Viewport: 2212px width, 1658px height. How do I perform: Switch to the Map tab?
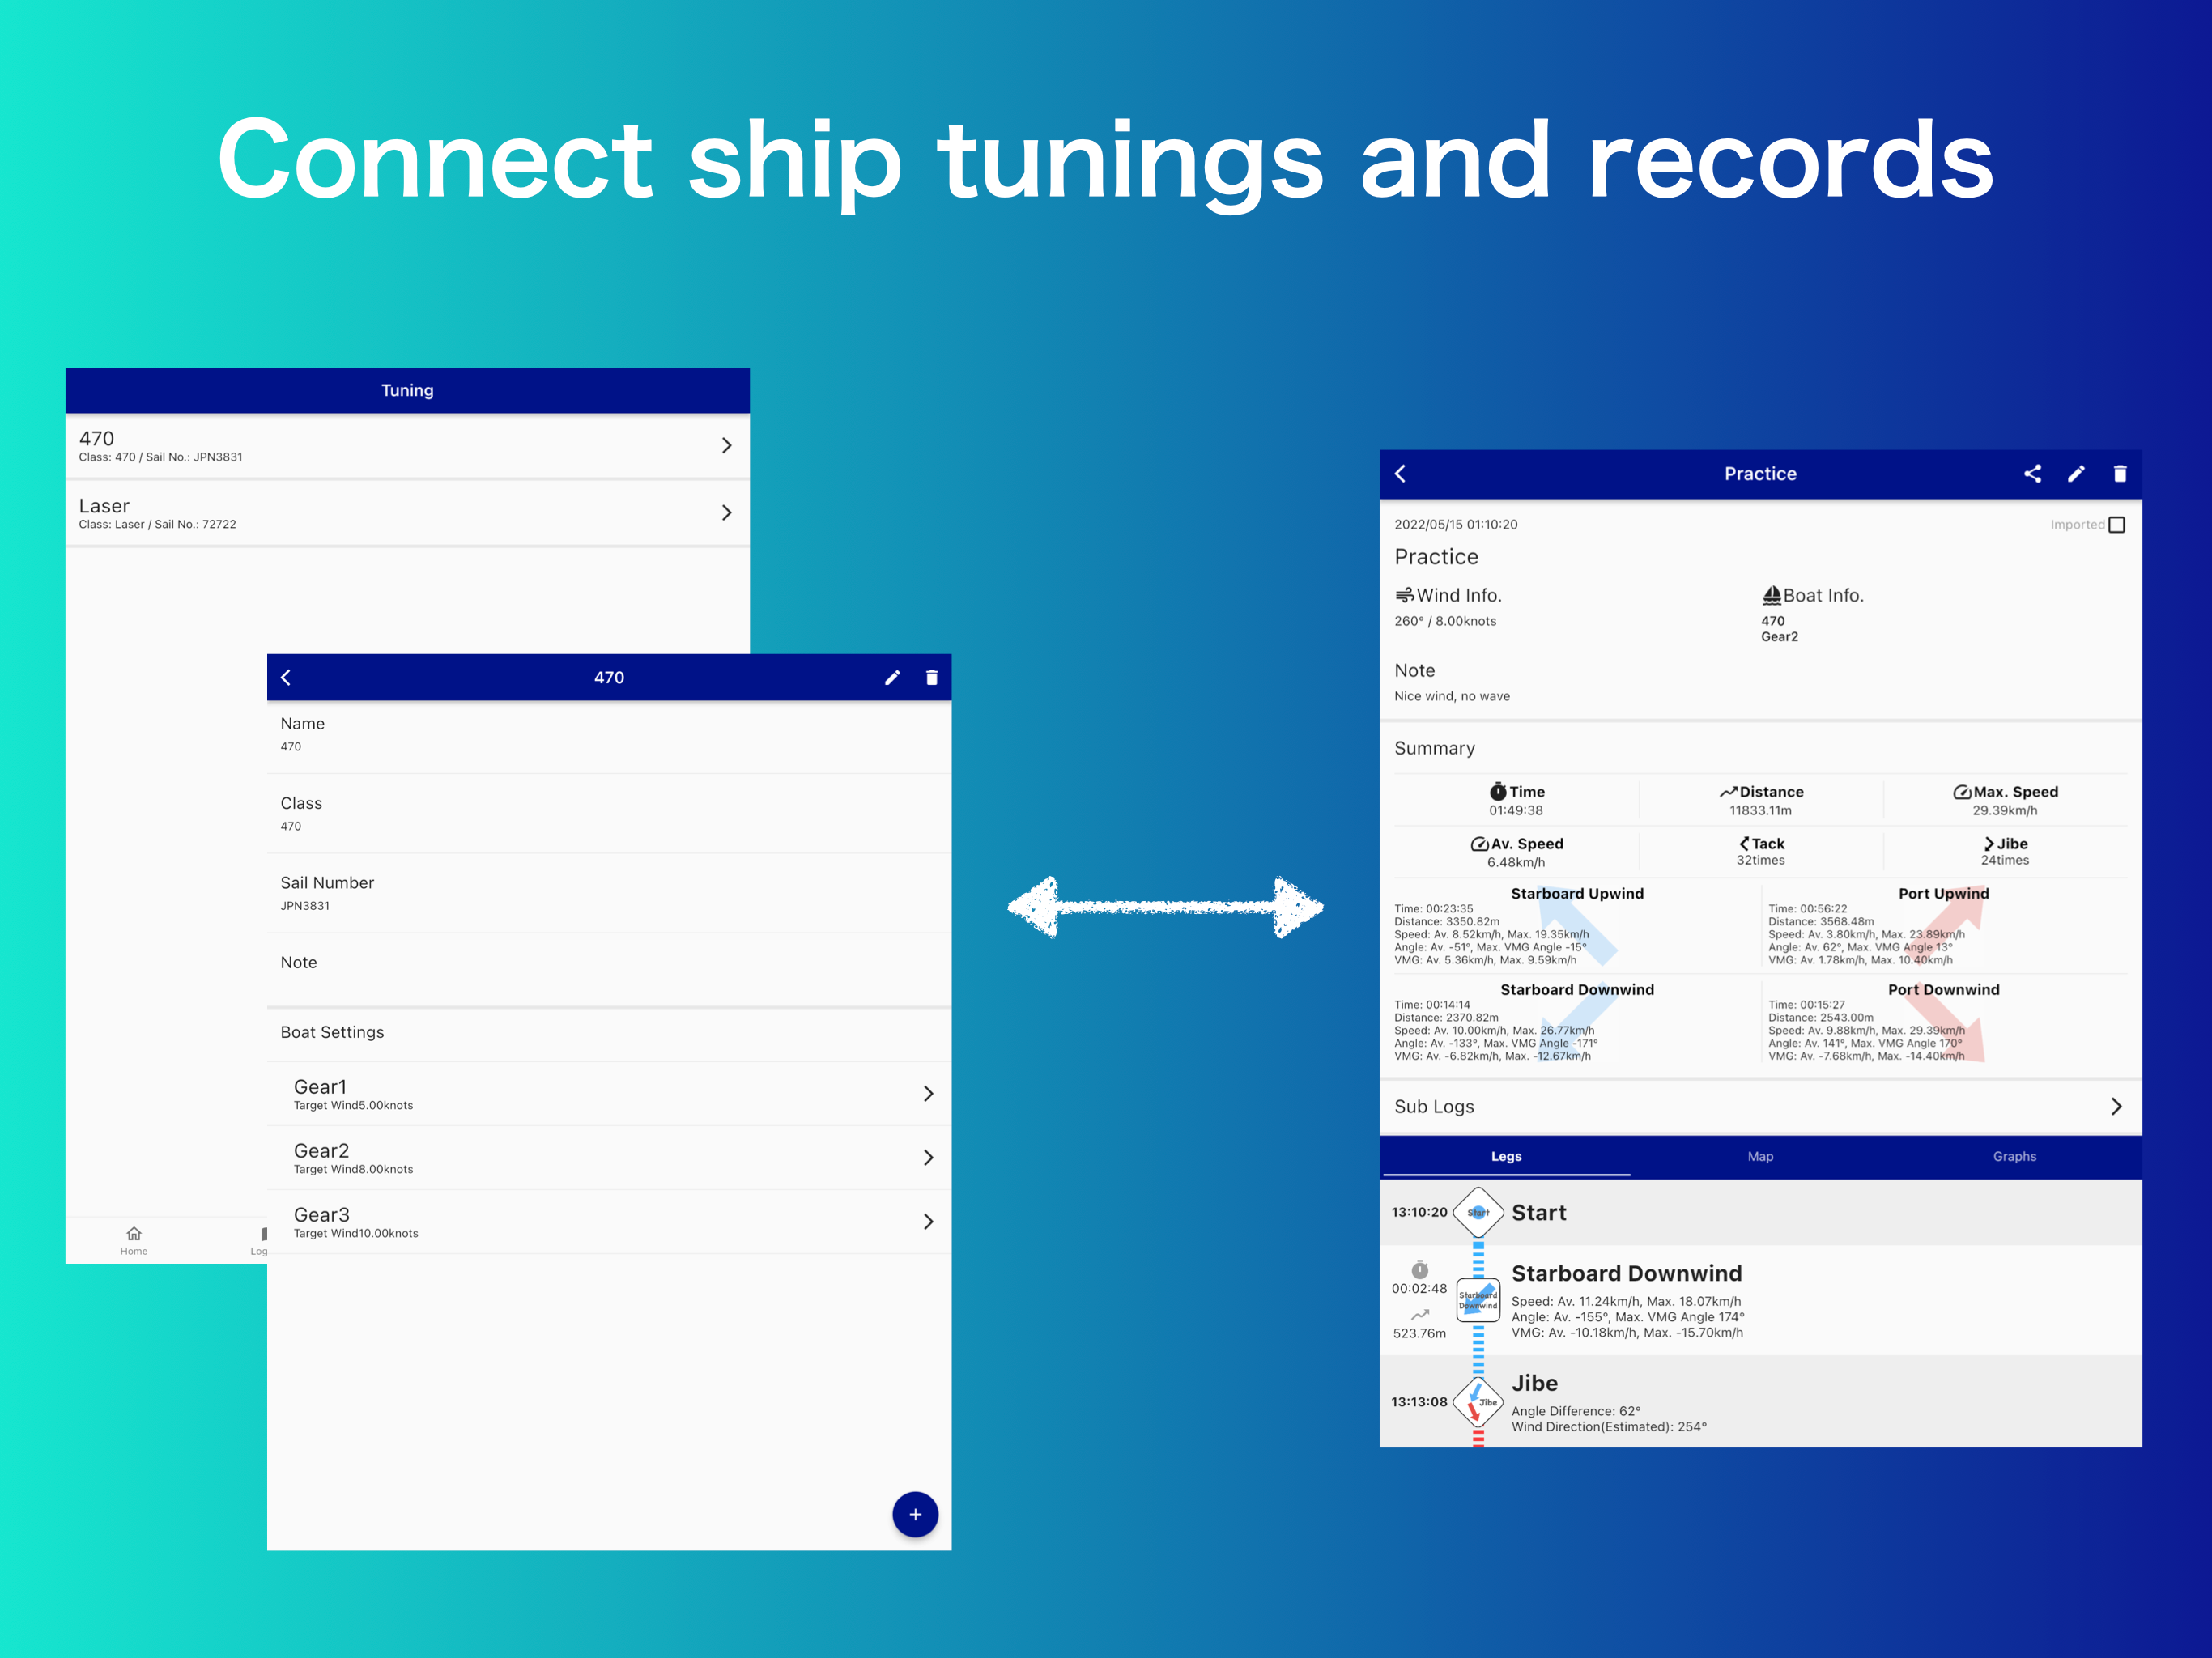pos(1760,1157)
